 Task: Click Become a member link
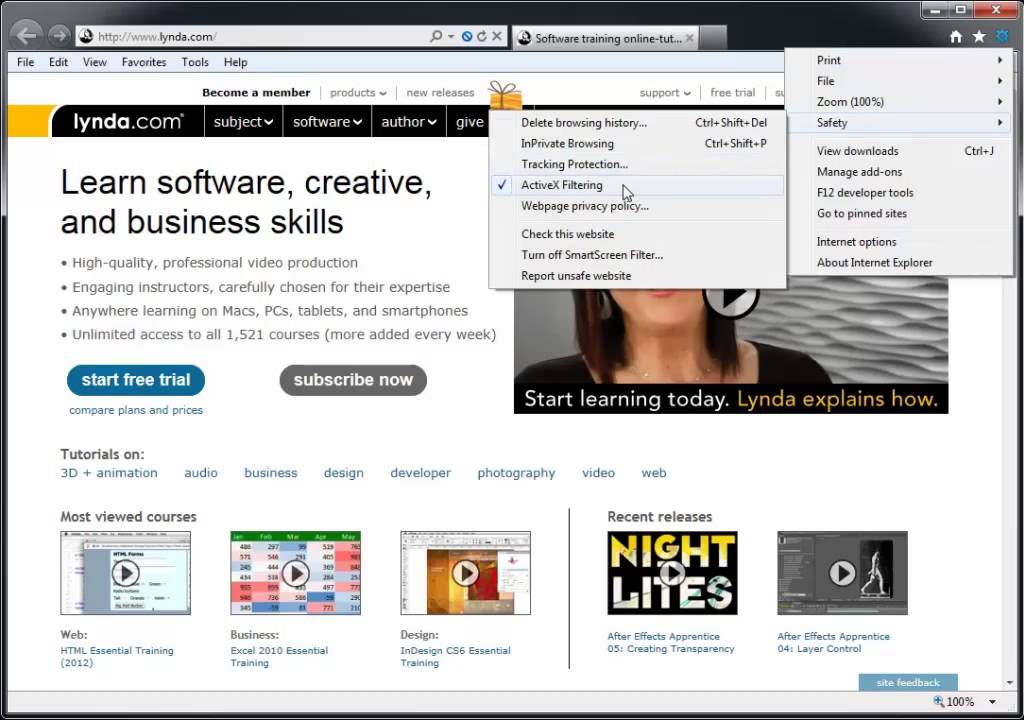click(256, 93)
